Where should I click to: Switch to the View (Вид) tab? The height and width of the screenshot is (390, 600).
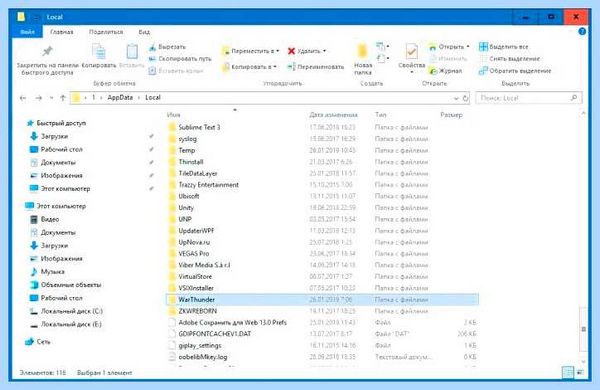(144, 32)
